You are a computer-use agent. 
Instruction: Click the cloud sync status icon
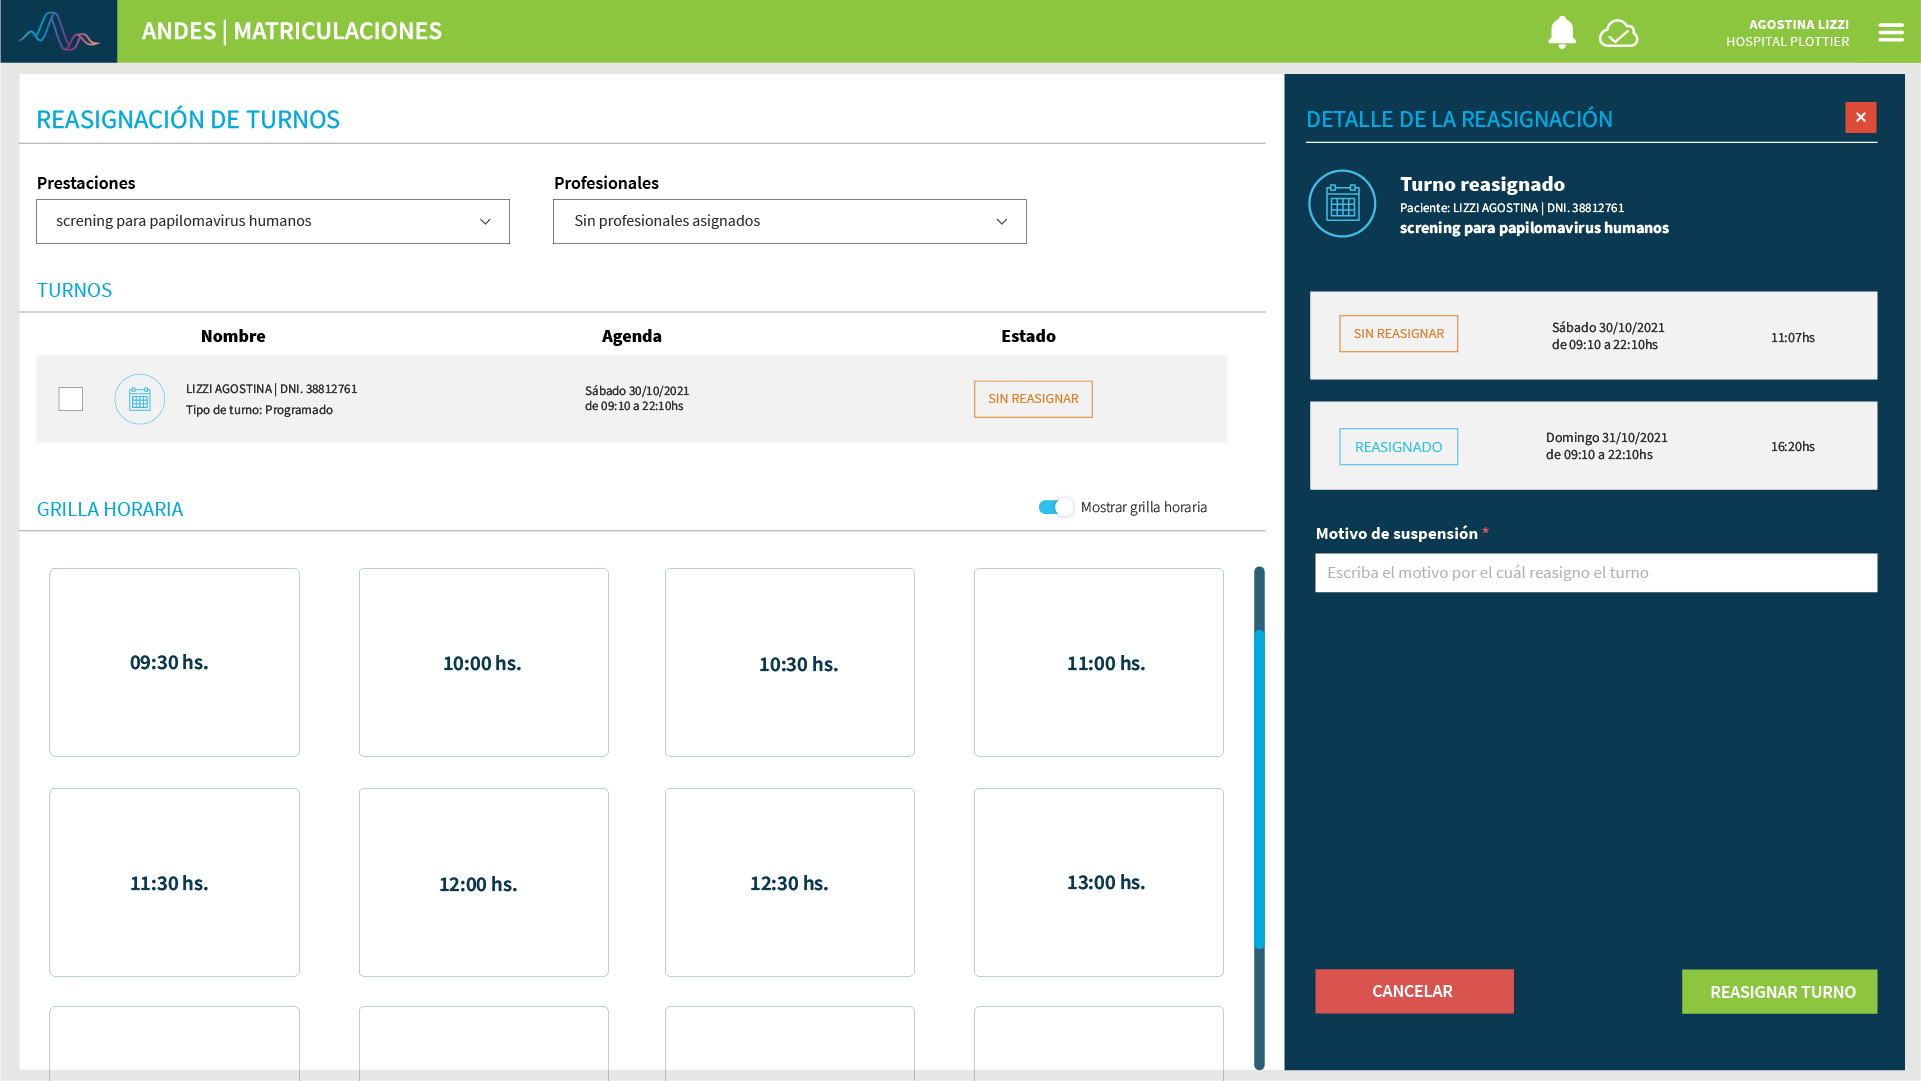click(x=1618, y=33)
